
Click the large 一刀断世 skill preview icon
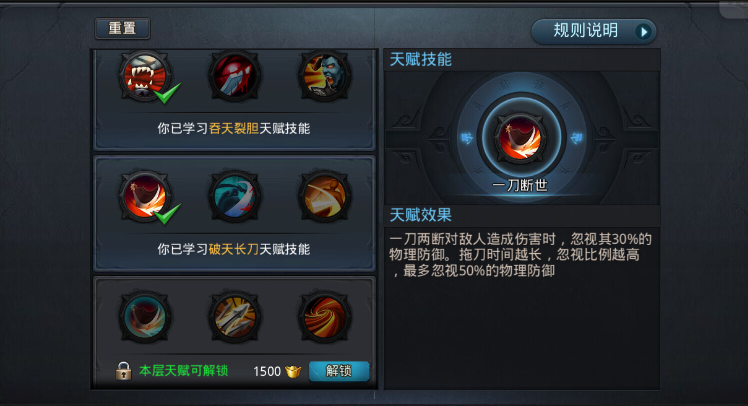click(520, 138)
